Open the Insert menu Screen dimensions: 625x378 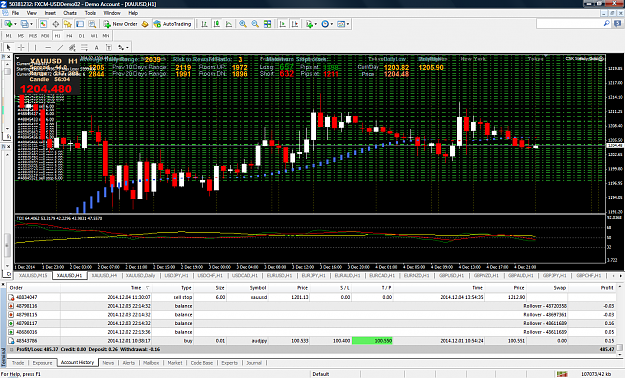click(x=50, y=13)
